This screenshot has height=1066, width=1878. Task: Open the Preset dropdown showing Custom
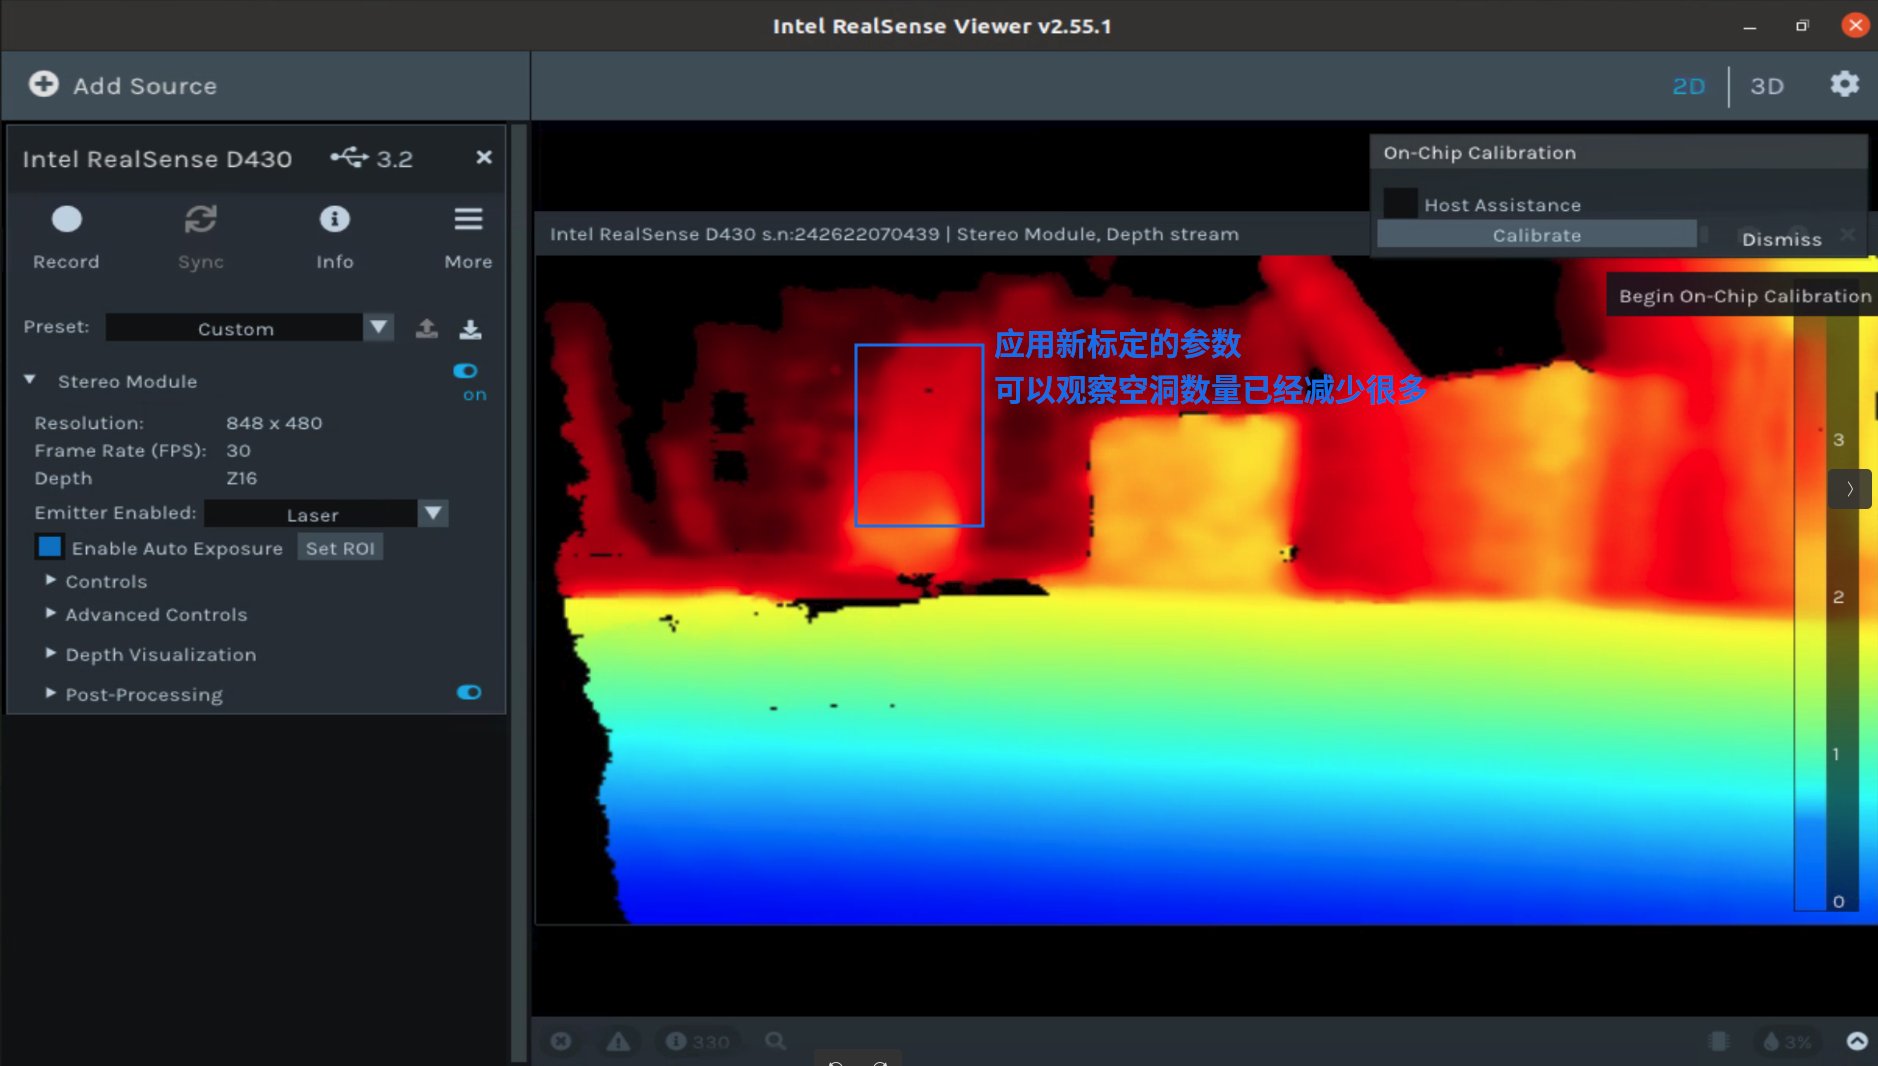(x=250, y=328)
